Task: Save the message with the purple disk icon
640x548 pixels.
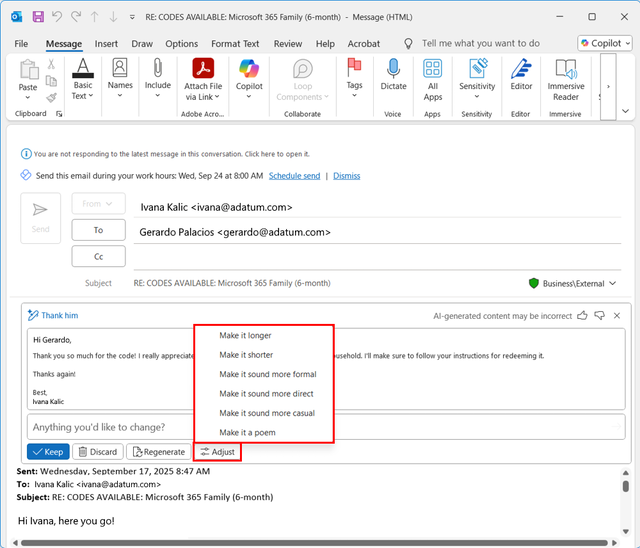Action: pos(38,17)
